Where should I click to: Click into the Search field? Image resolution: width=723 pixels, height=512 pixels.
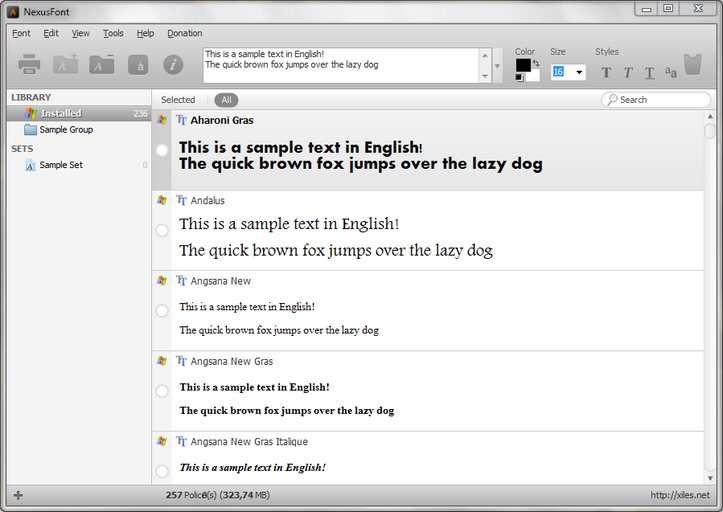click(656, 100)
